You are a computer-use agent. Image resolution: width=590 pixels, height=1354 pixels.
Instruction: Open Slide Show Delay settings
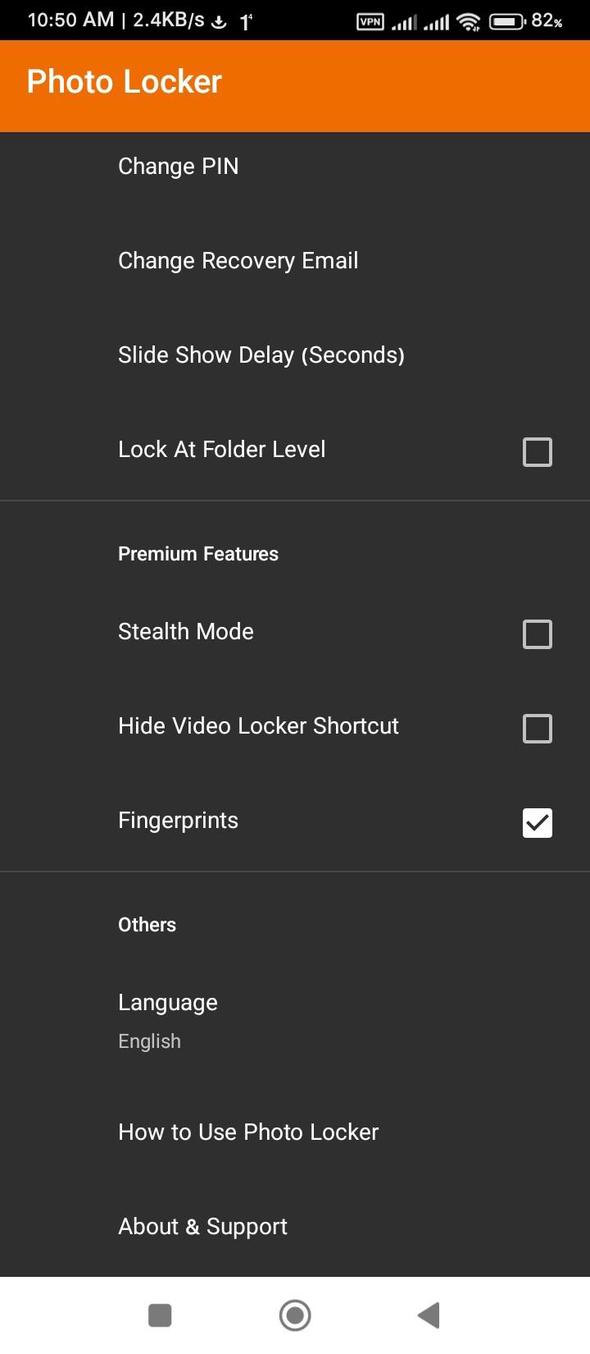(x=261, y=355)
